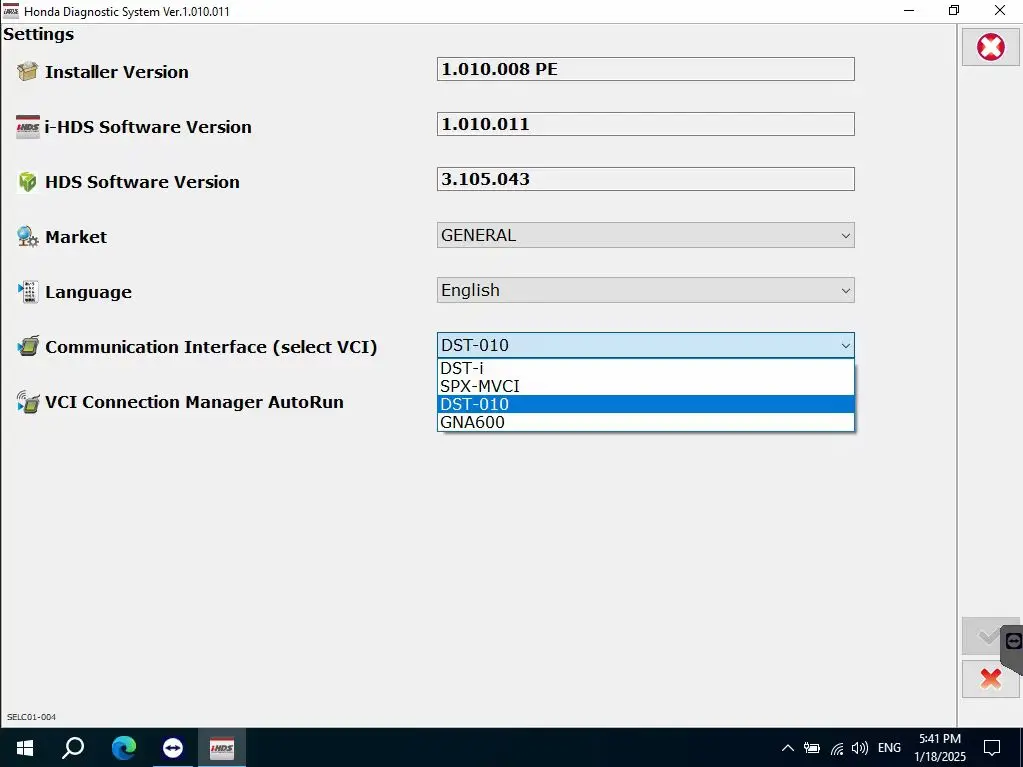Click the TeamViewer side panel tab
Screen dimensions: 1023x767
coord(1012,641)
